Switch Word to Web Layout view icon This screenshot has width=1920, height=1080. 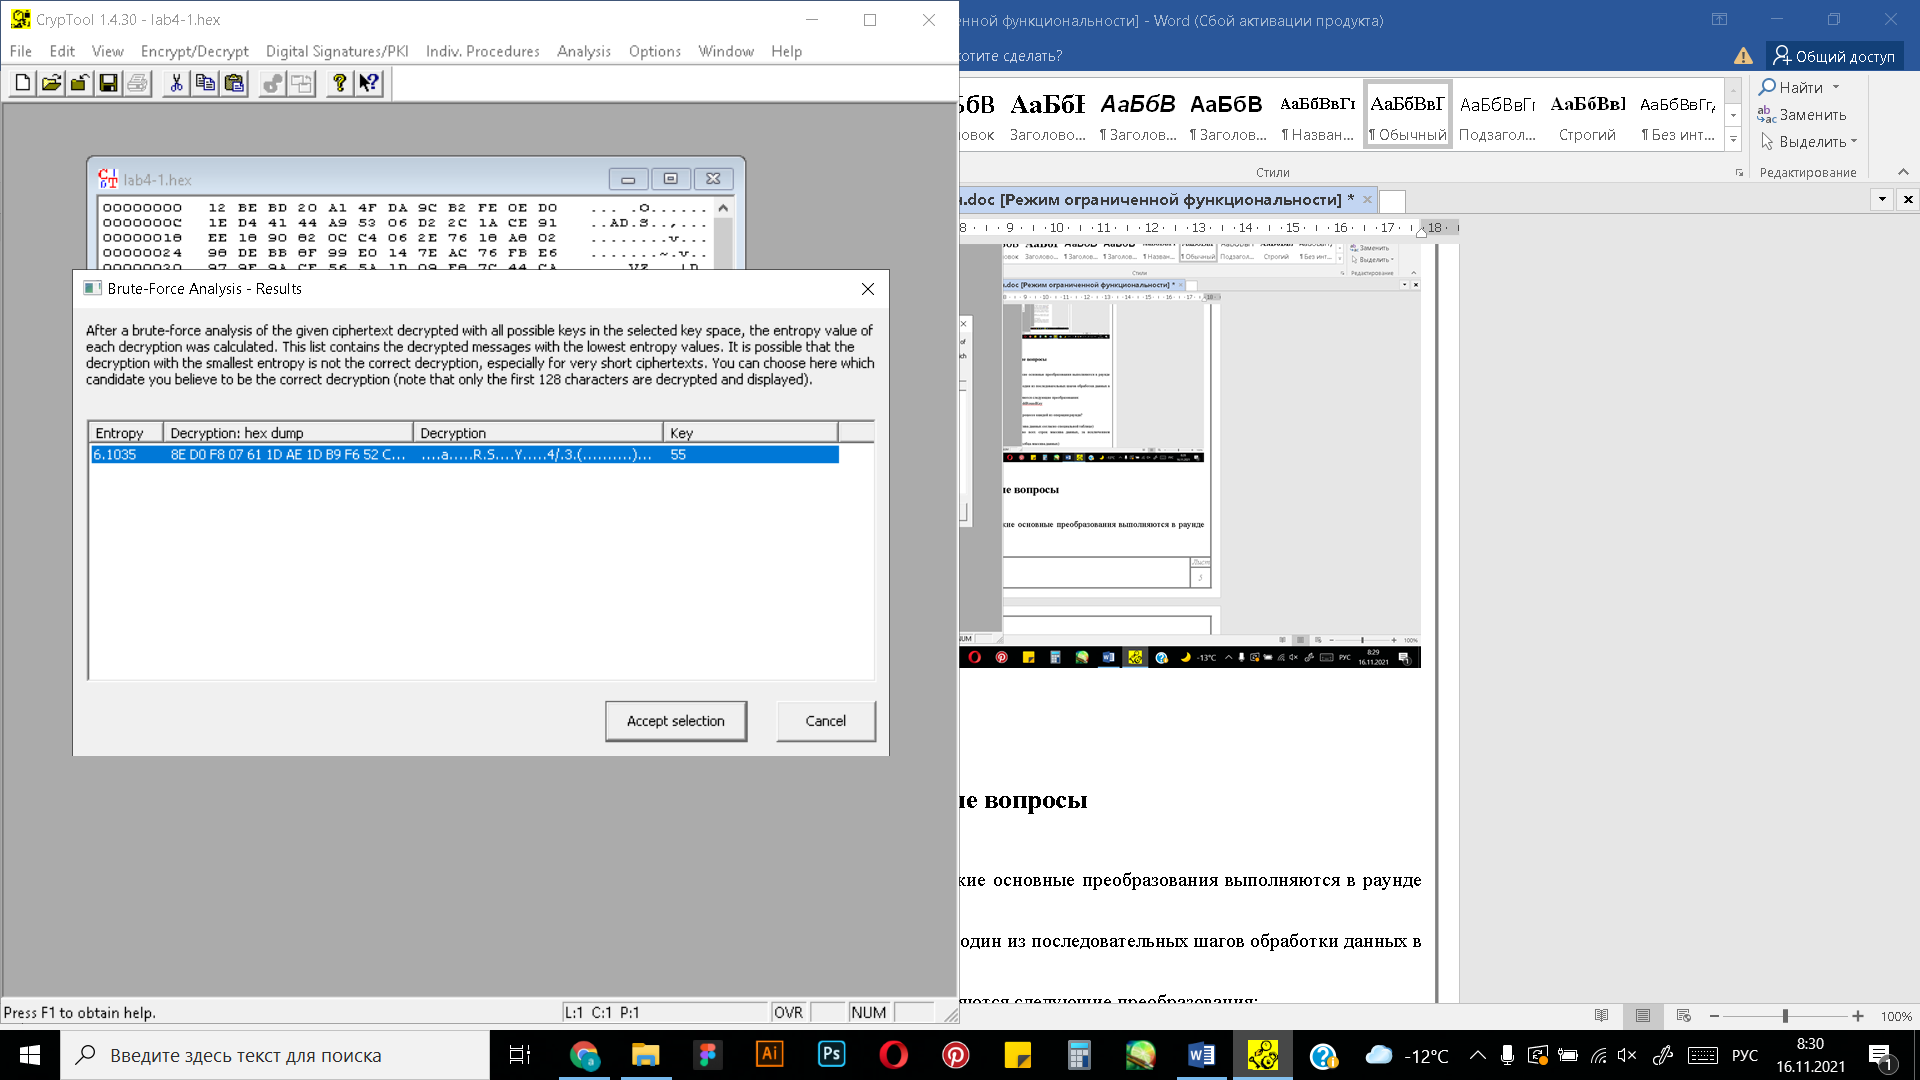1683,1016
